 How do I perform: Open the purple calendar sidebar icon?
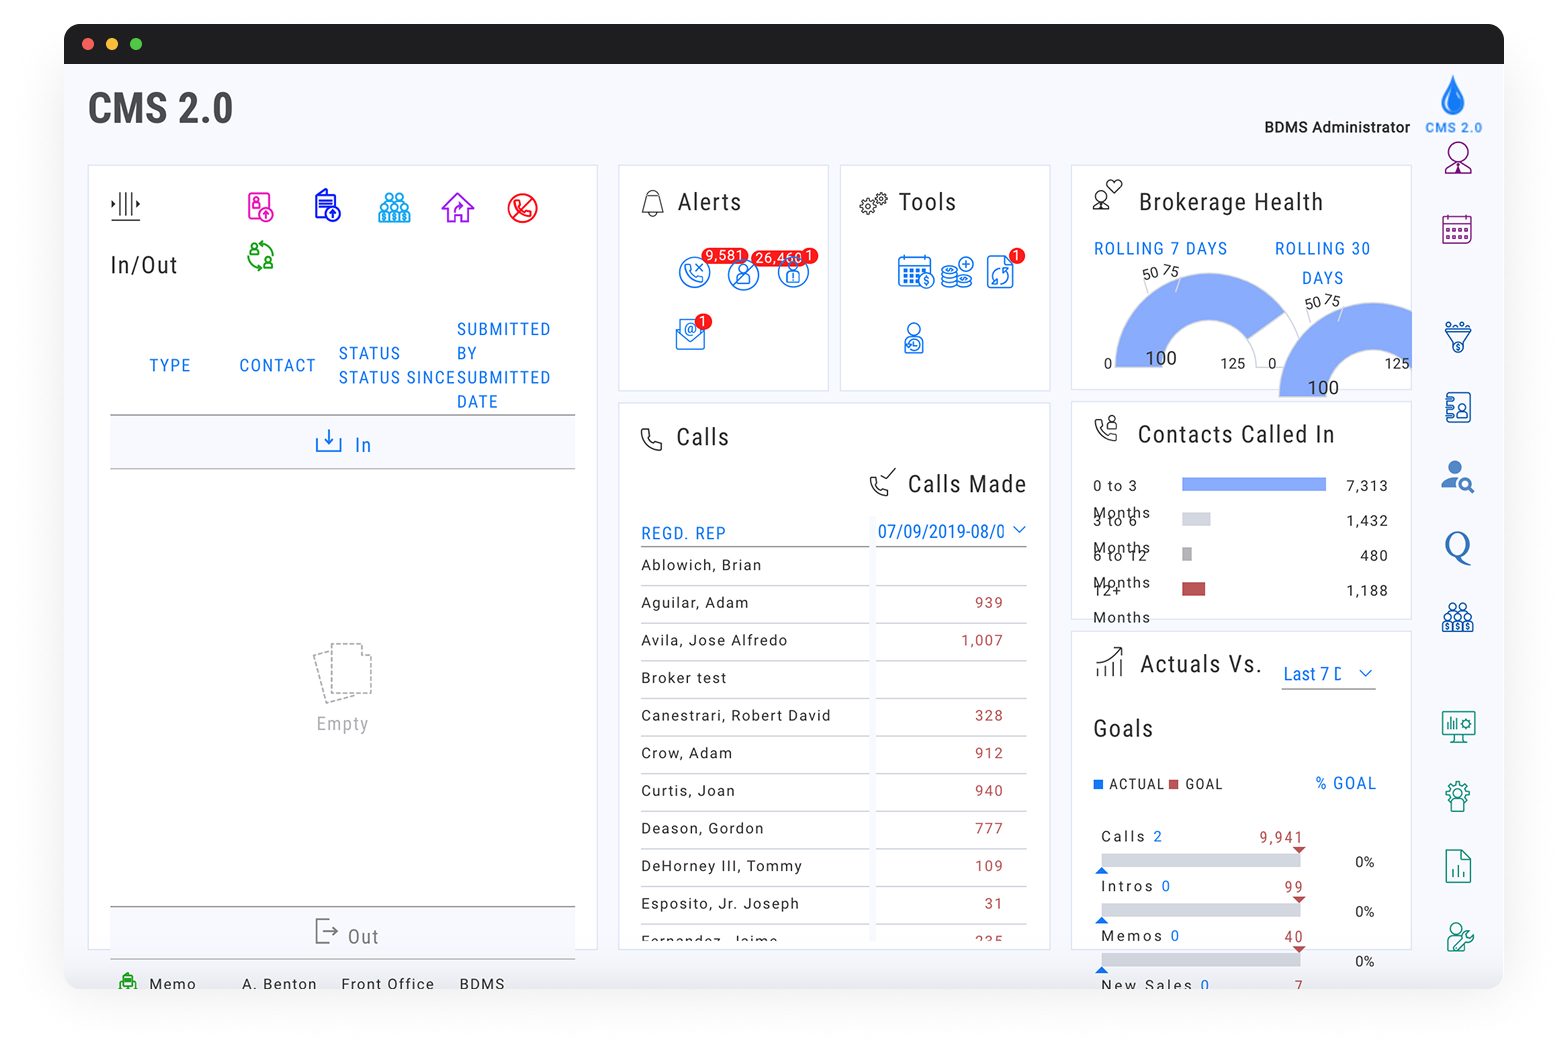(x=1457, y=229)
